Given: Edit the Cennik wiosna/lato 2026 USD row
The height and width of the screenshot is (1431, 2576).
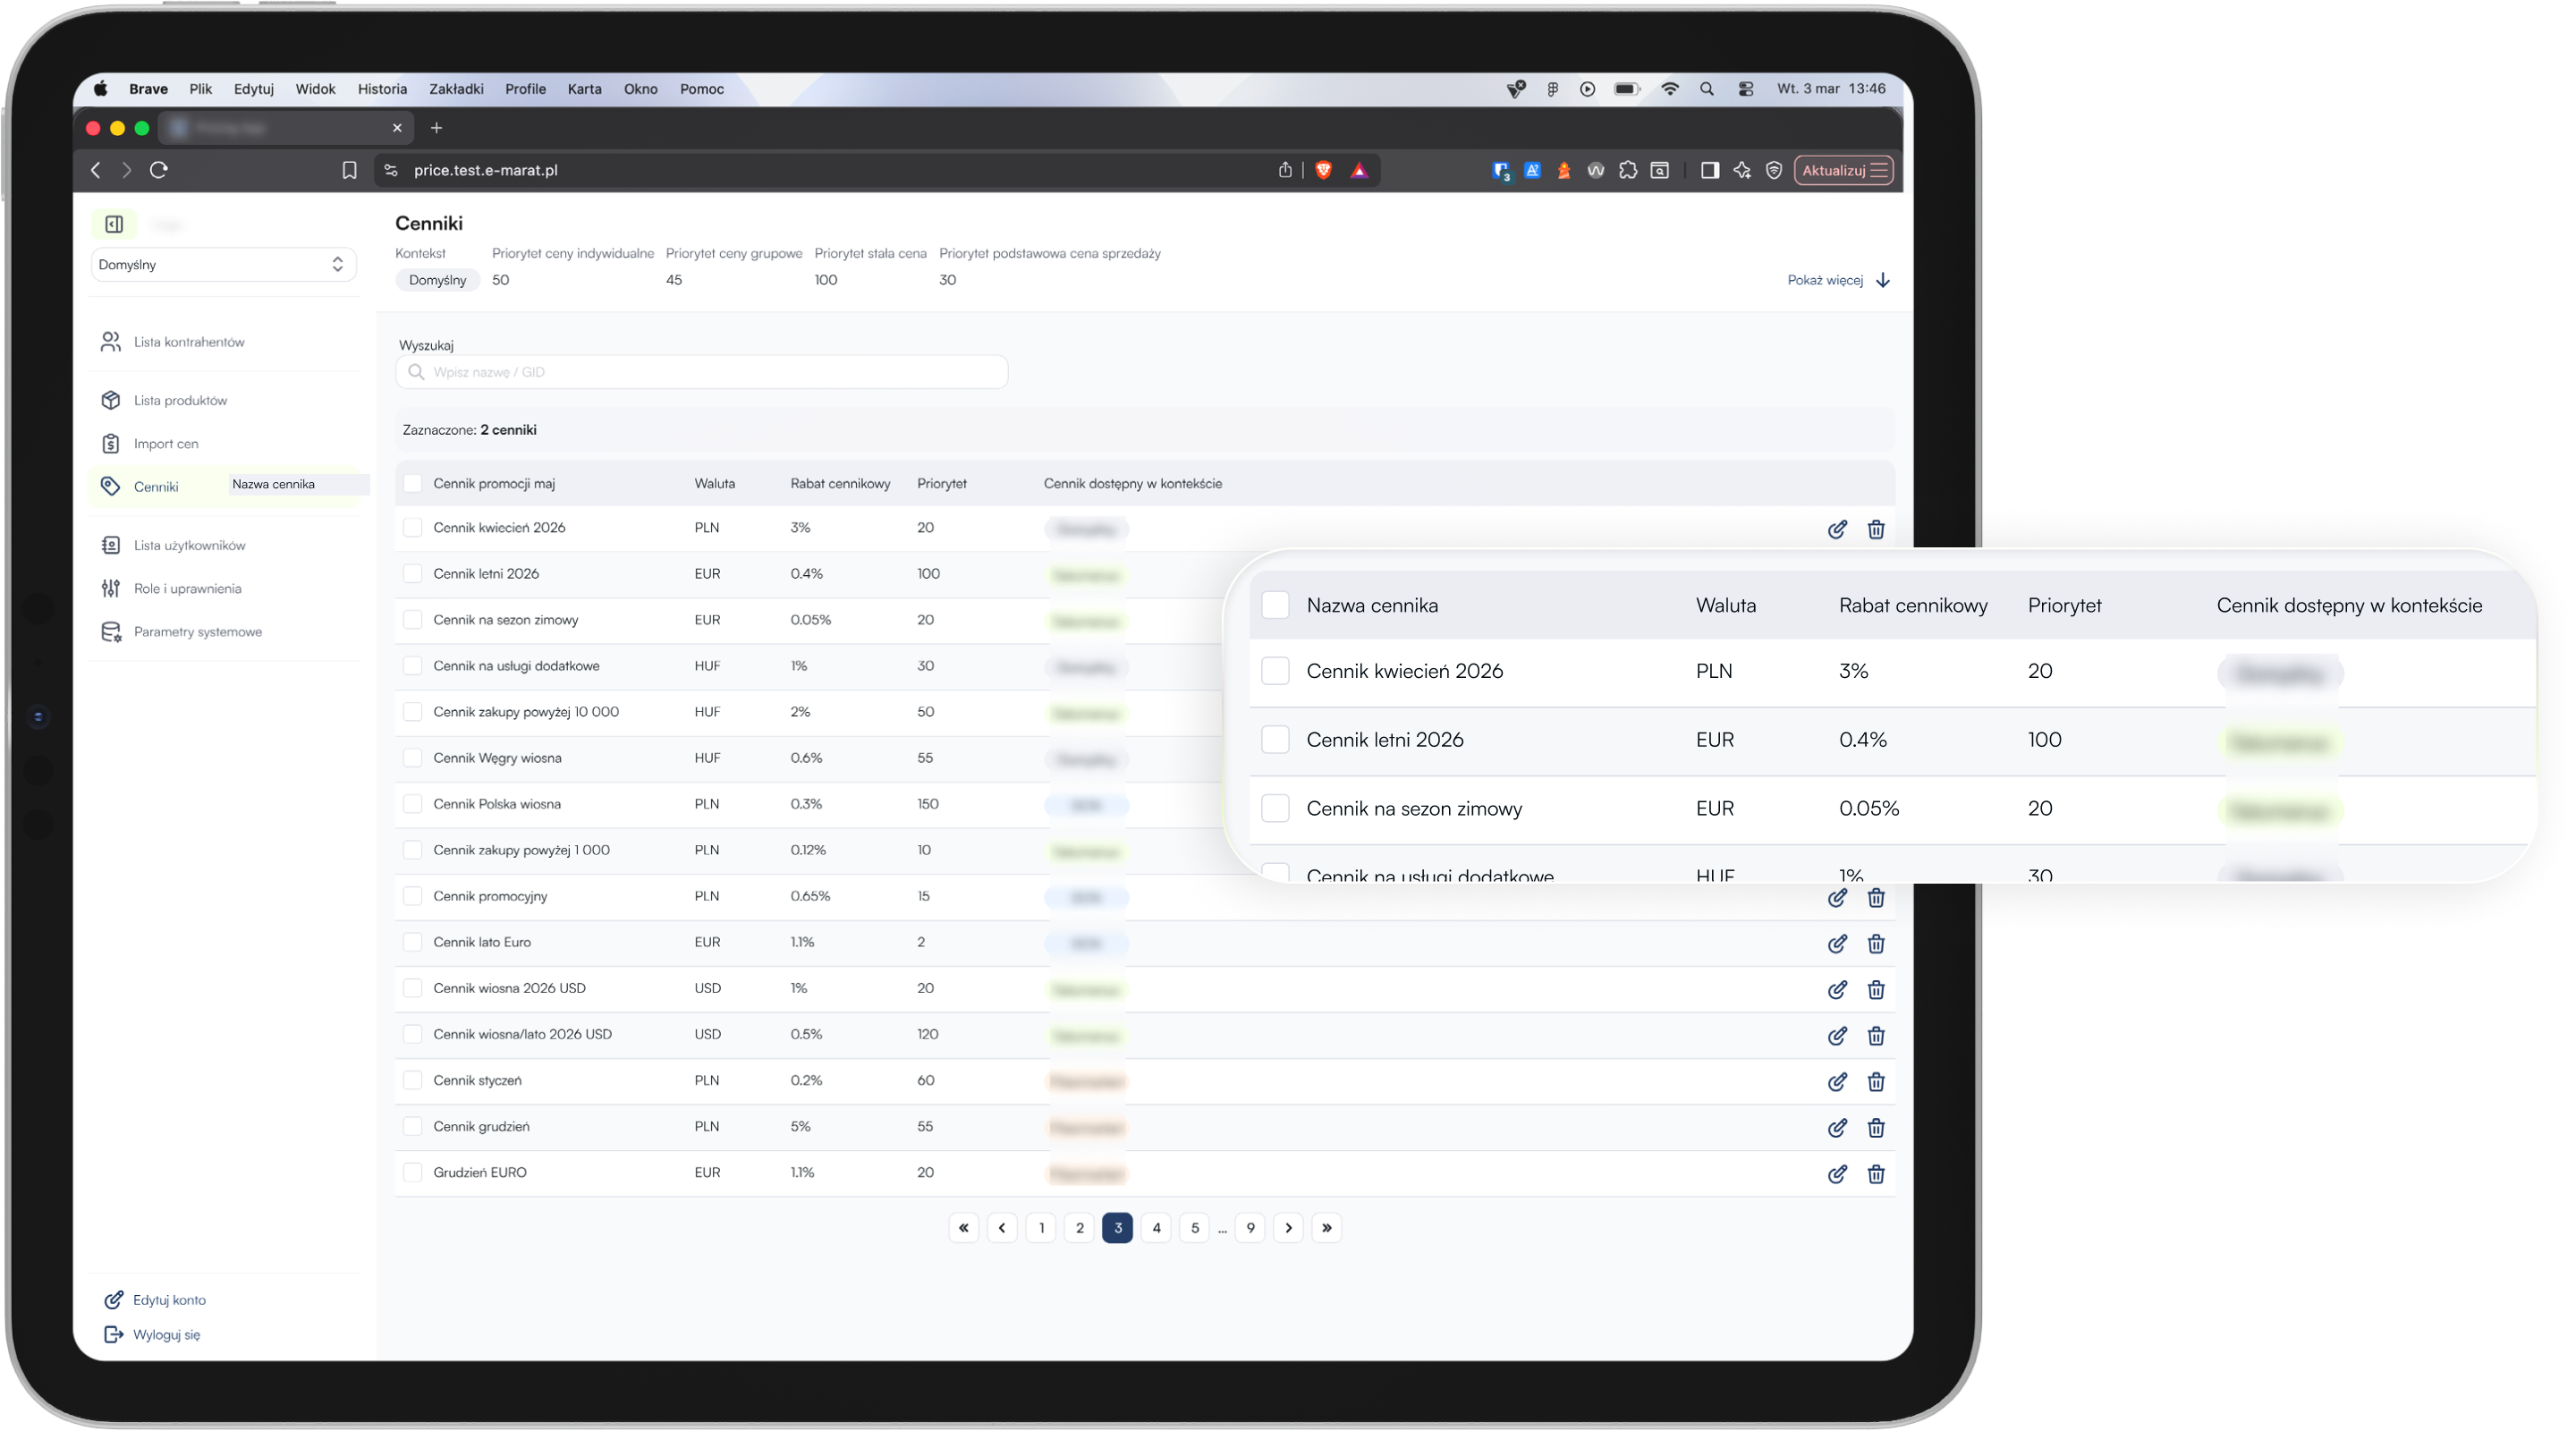Looking at the screenshot, I should click(1837, 1036).
